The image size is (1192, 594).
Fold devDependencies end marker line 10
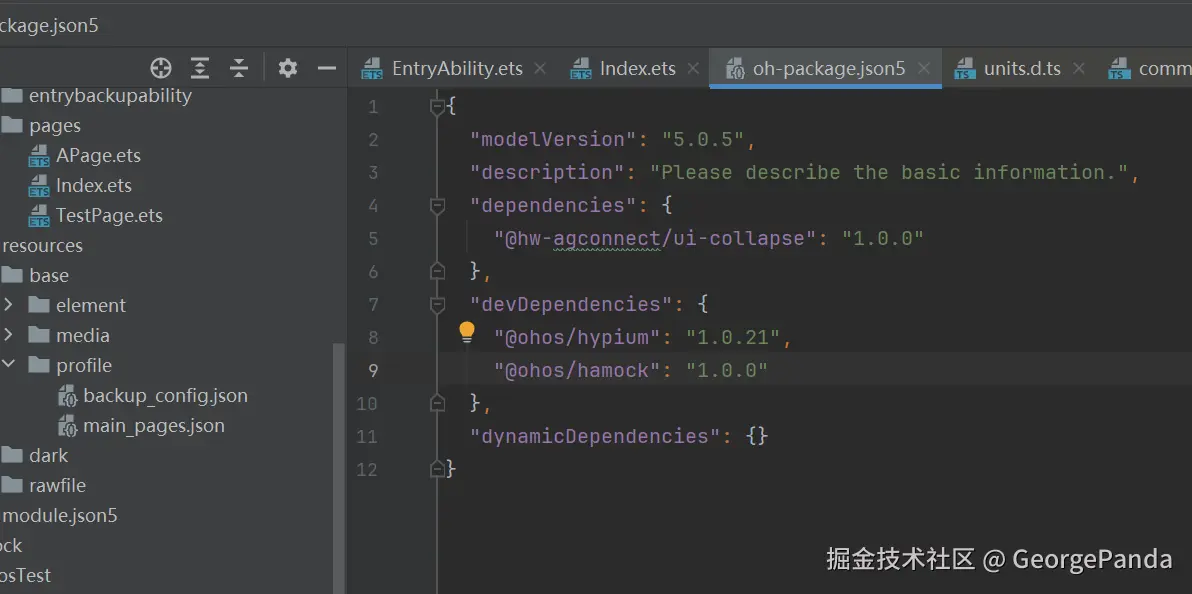tap(437, 402)
